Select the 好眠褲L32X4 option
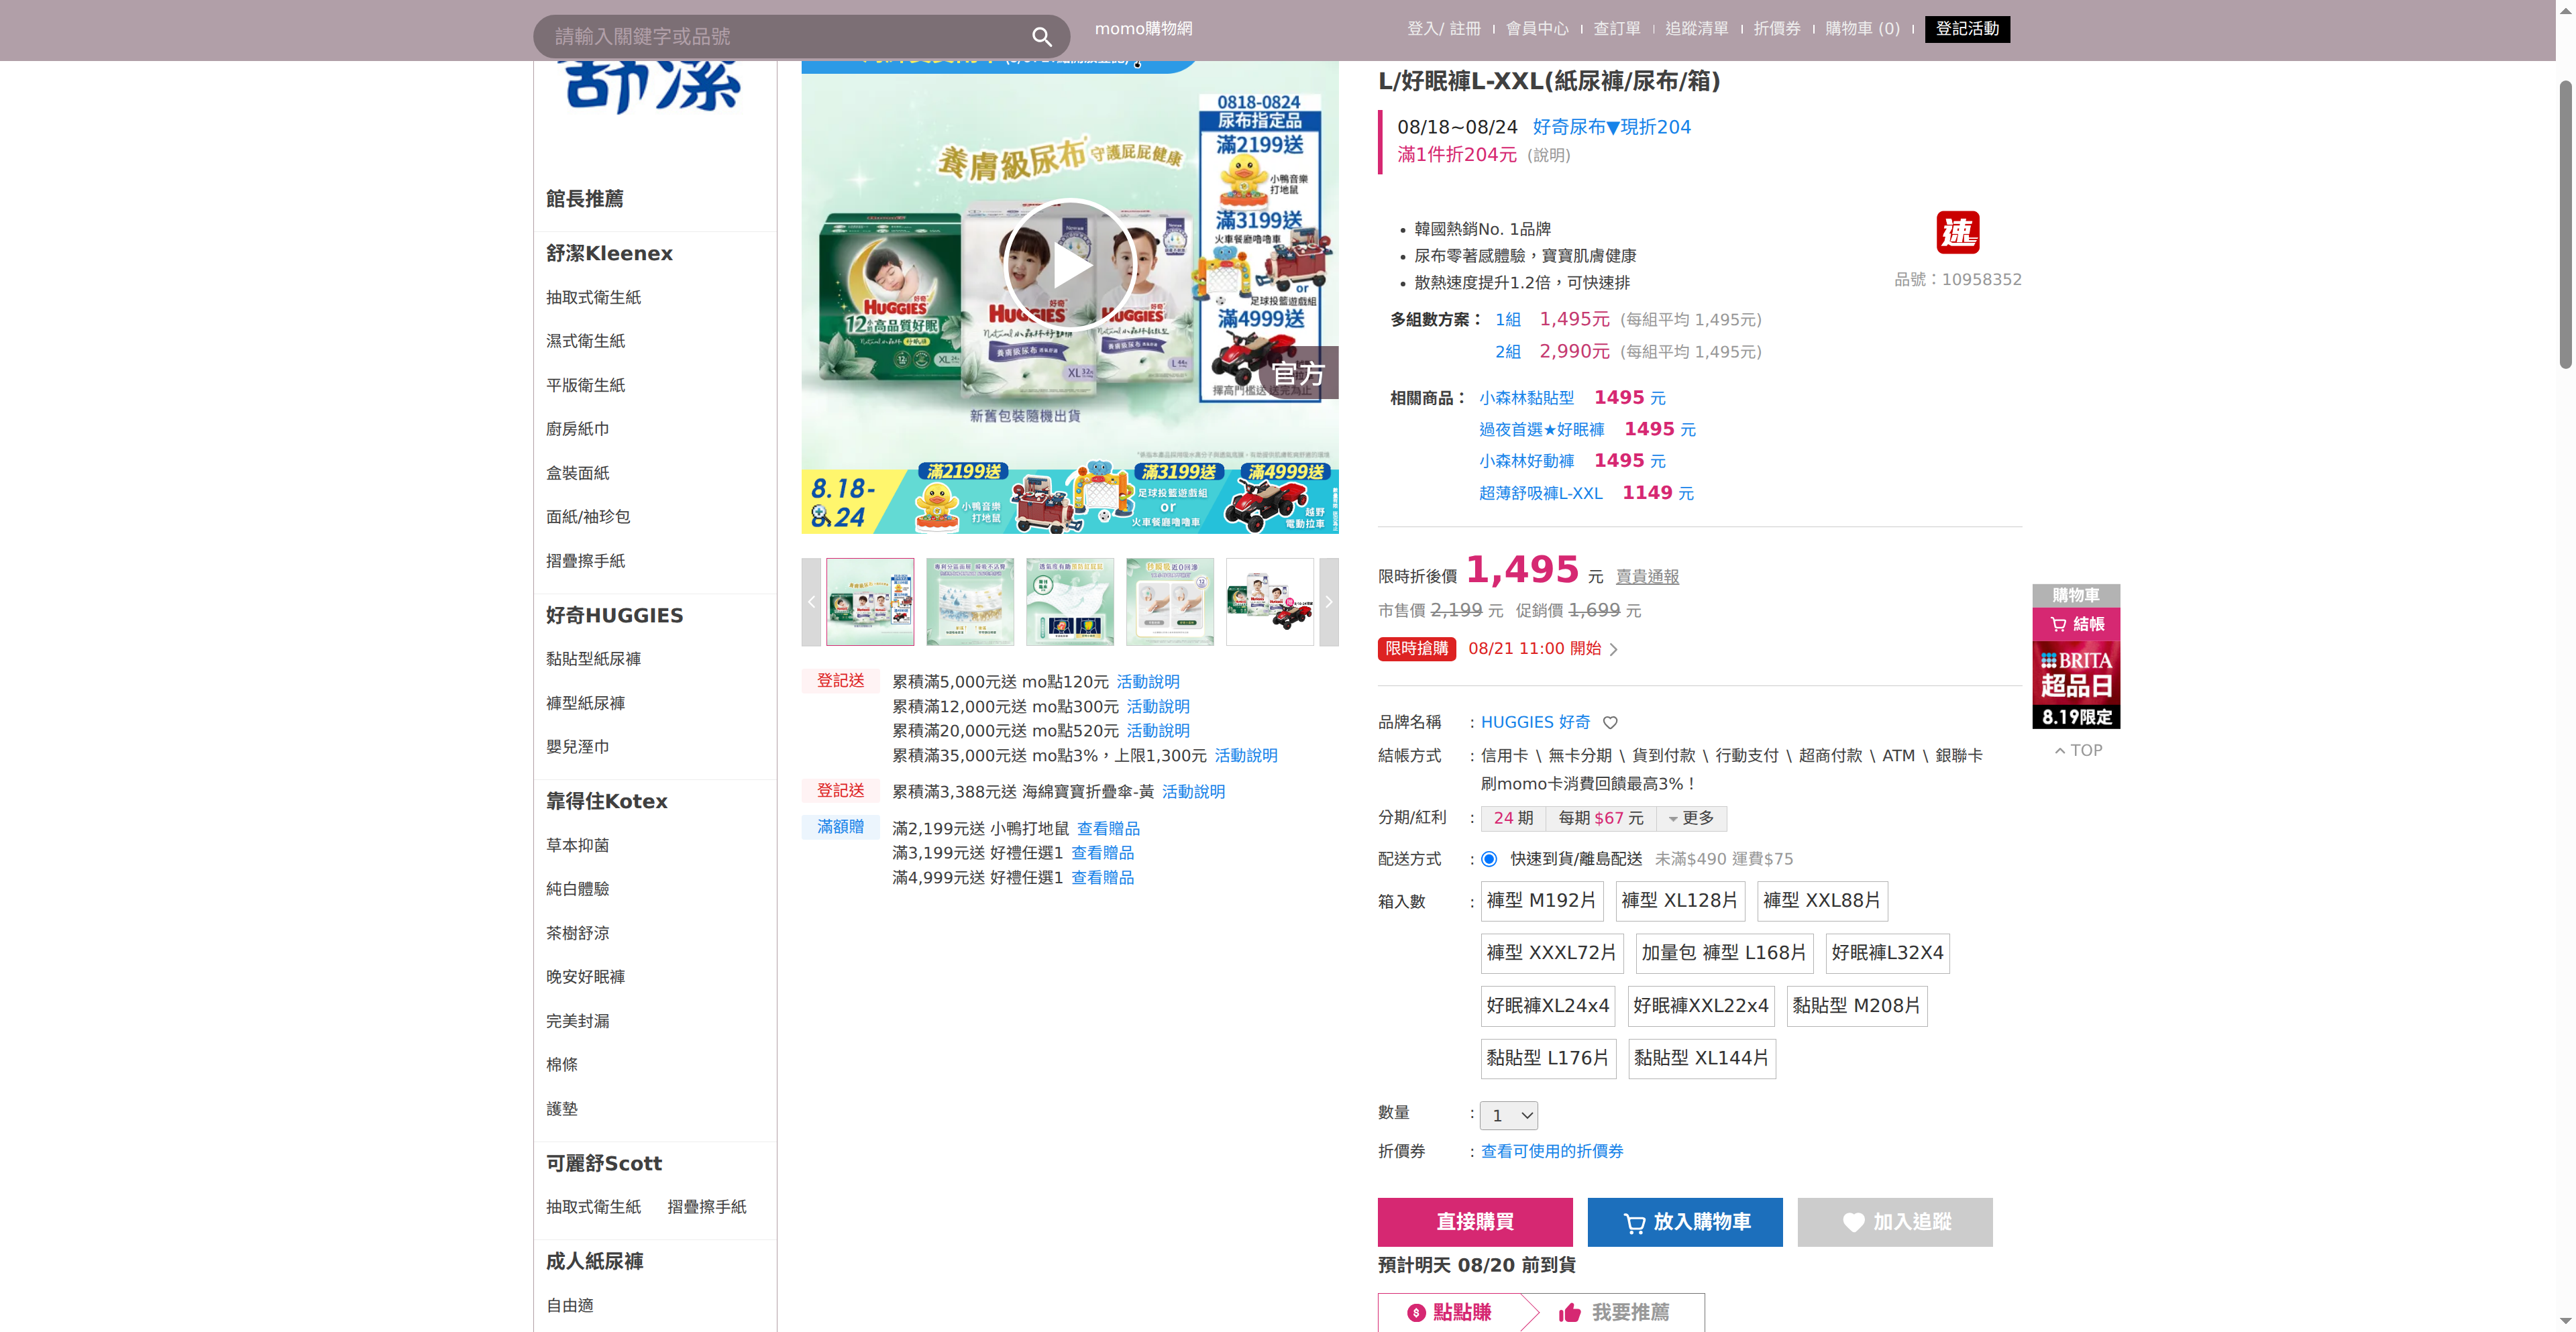Viewport: 2576px width, 1332px height. (x=1887, y=953)
